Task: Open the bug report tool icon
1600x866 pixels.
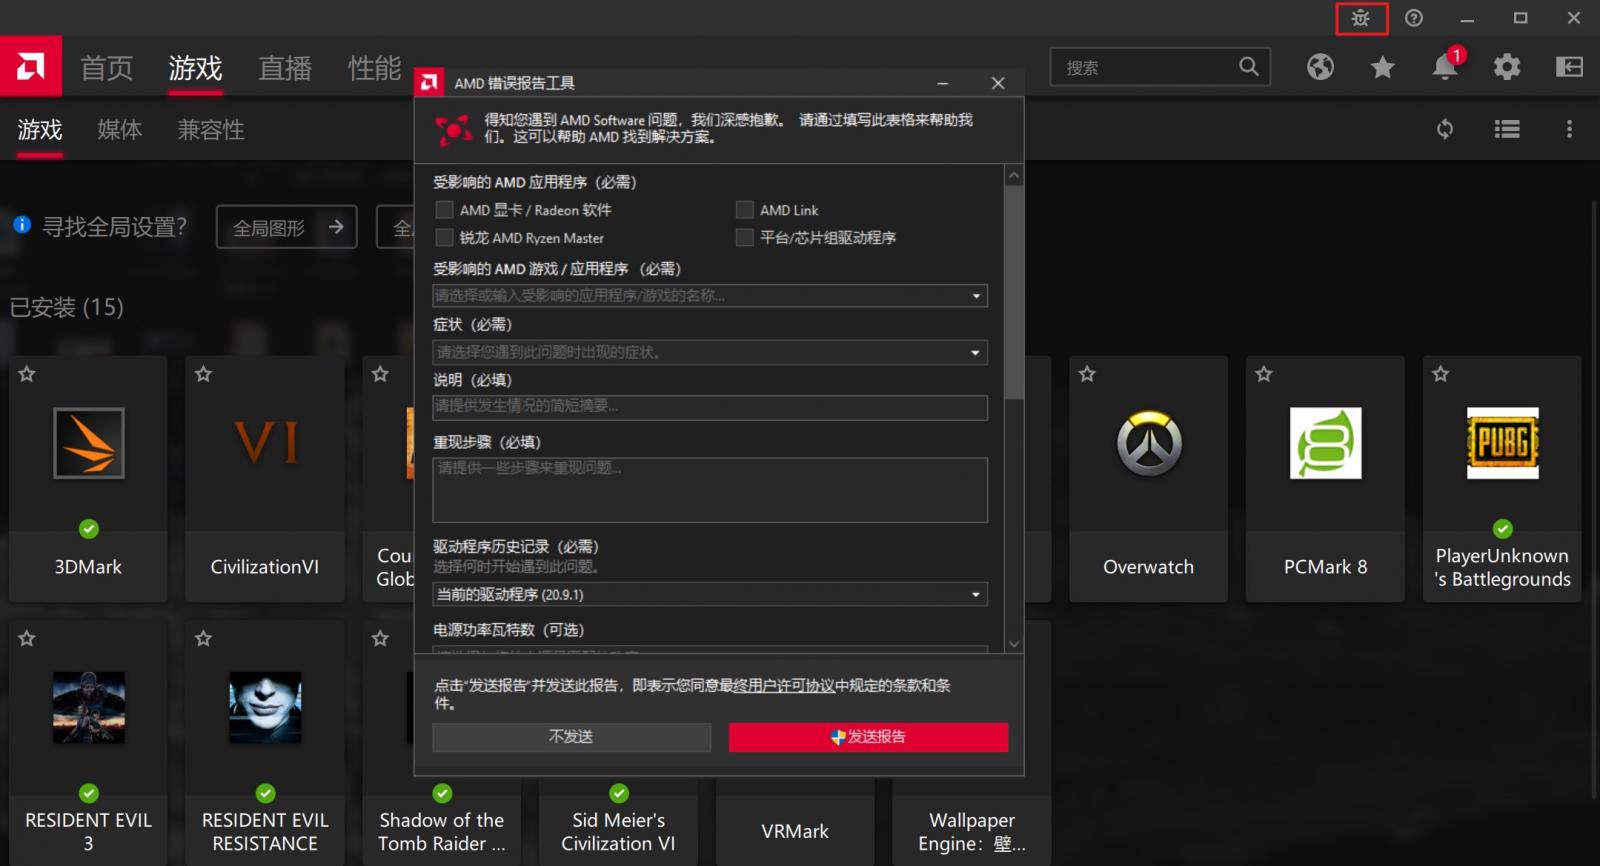Action: (x=1361, y=18)
